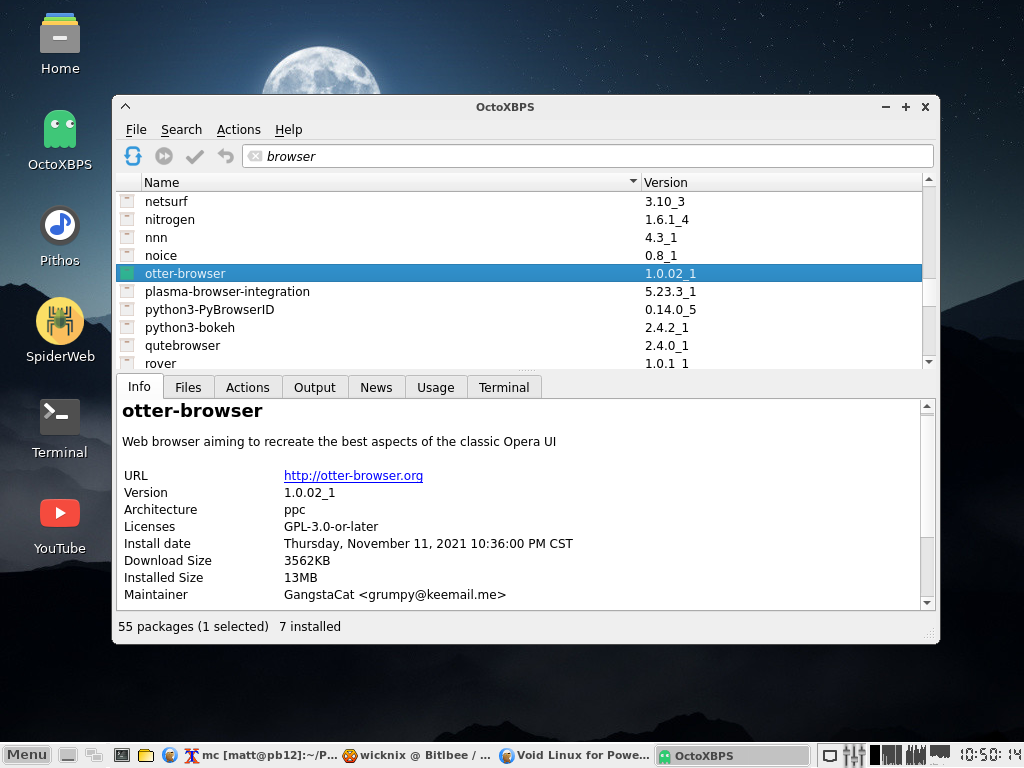Click package list scroll down arrow
Screen dimensions: 1024x768
(x=929, y=362)
